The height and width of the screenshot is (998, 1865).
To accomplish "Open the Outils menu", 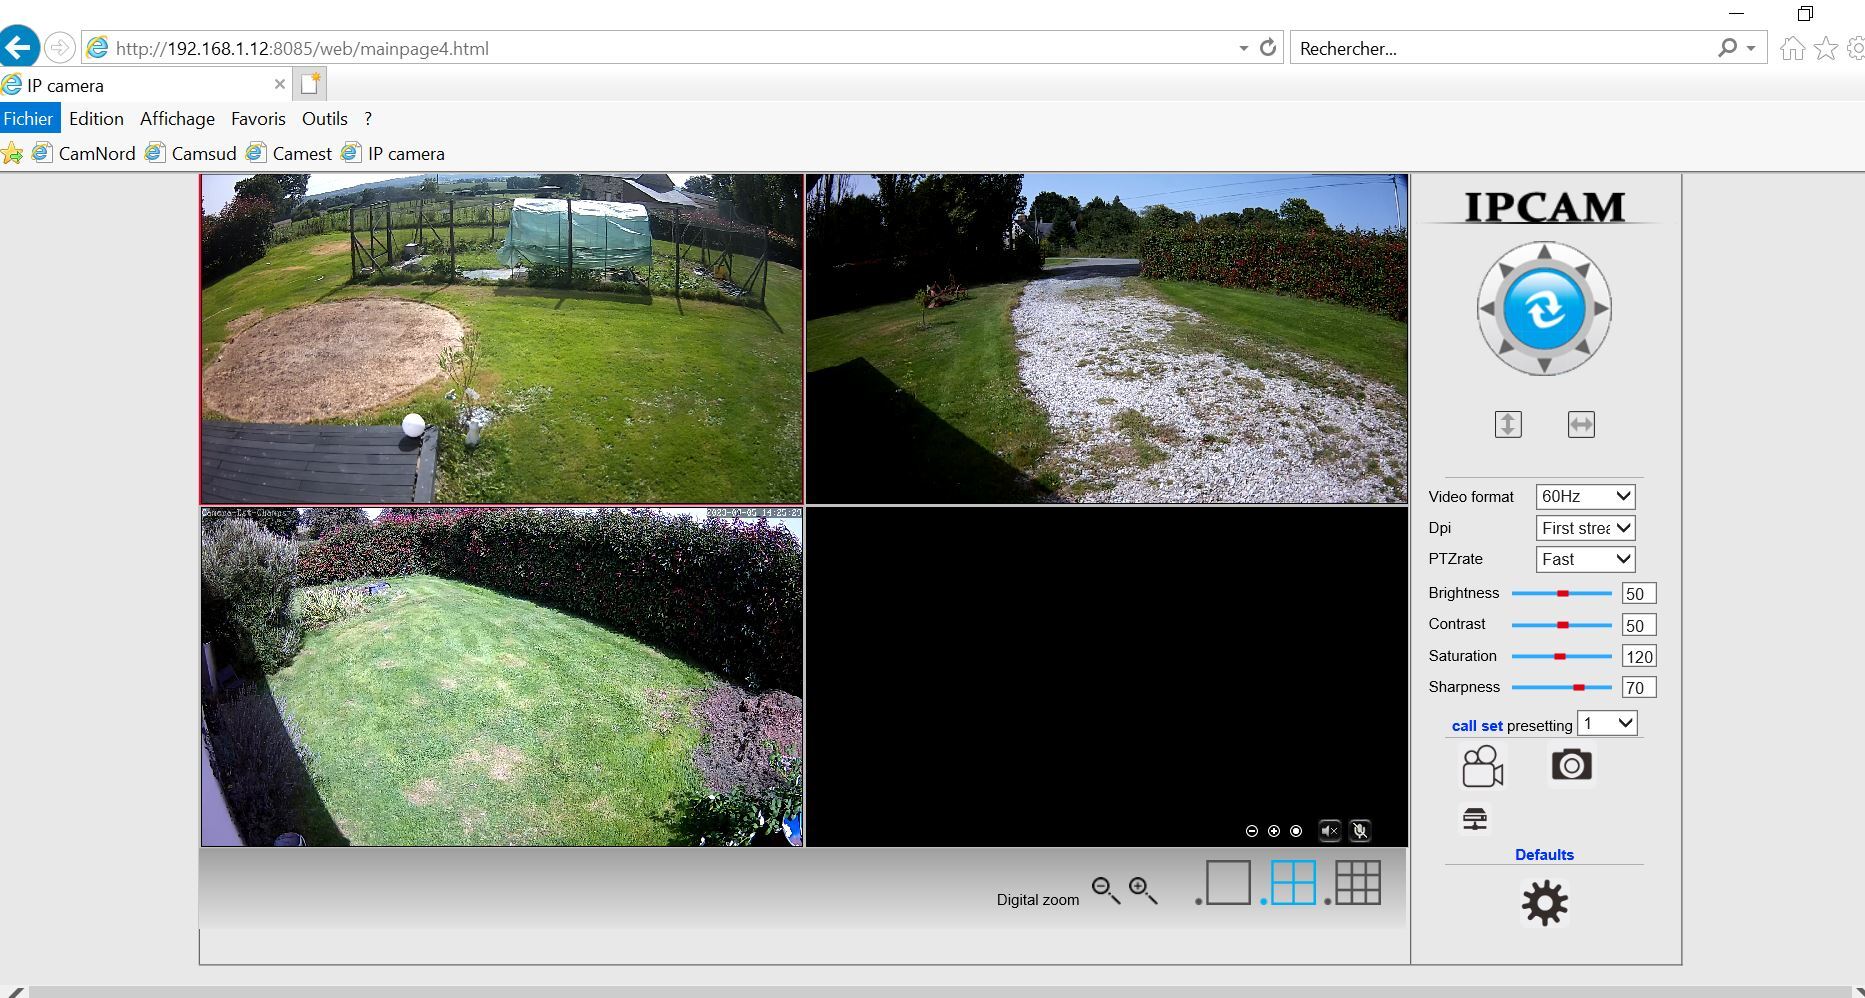I will [x=324, y=119].
